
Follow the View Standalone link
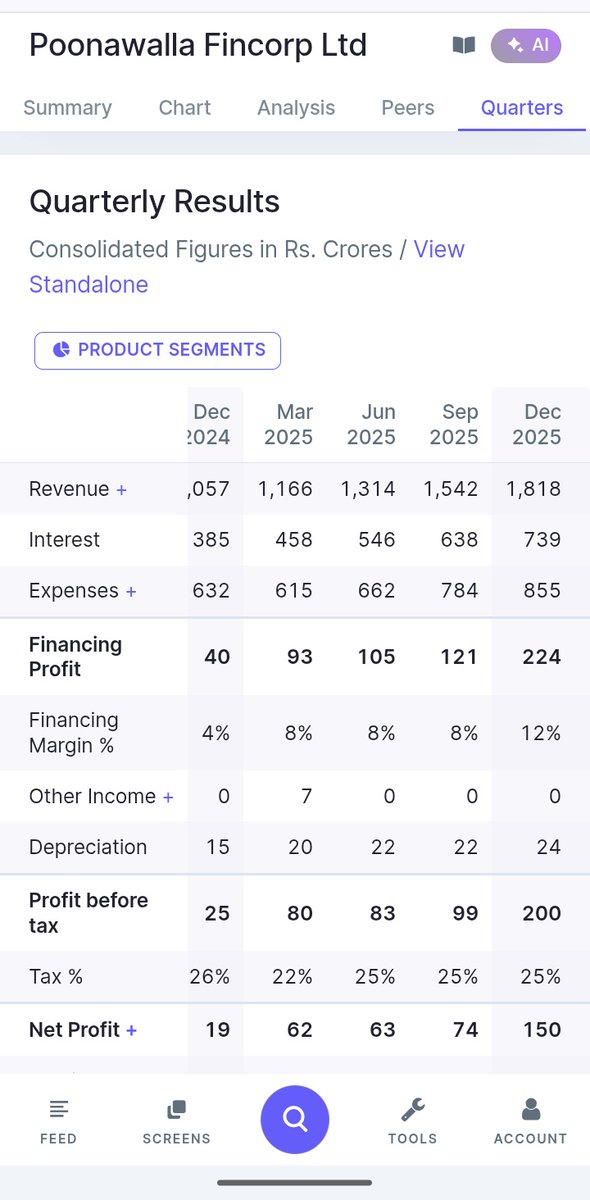tap(247, 267)
